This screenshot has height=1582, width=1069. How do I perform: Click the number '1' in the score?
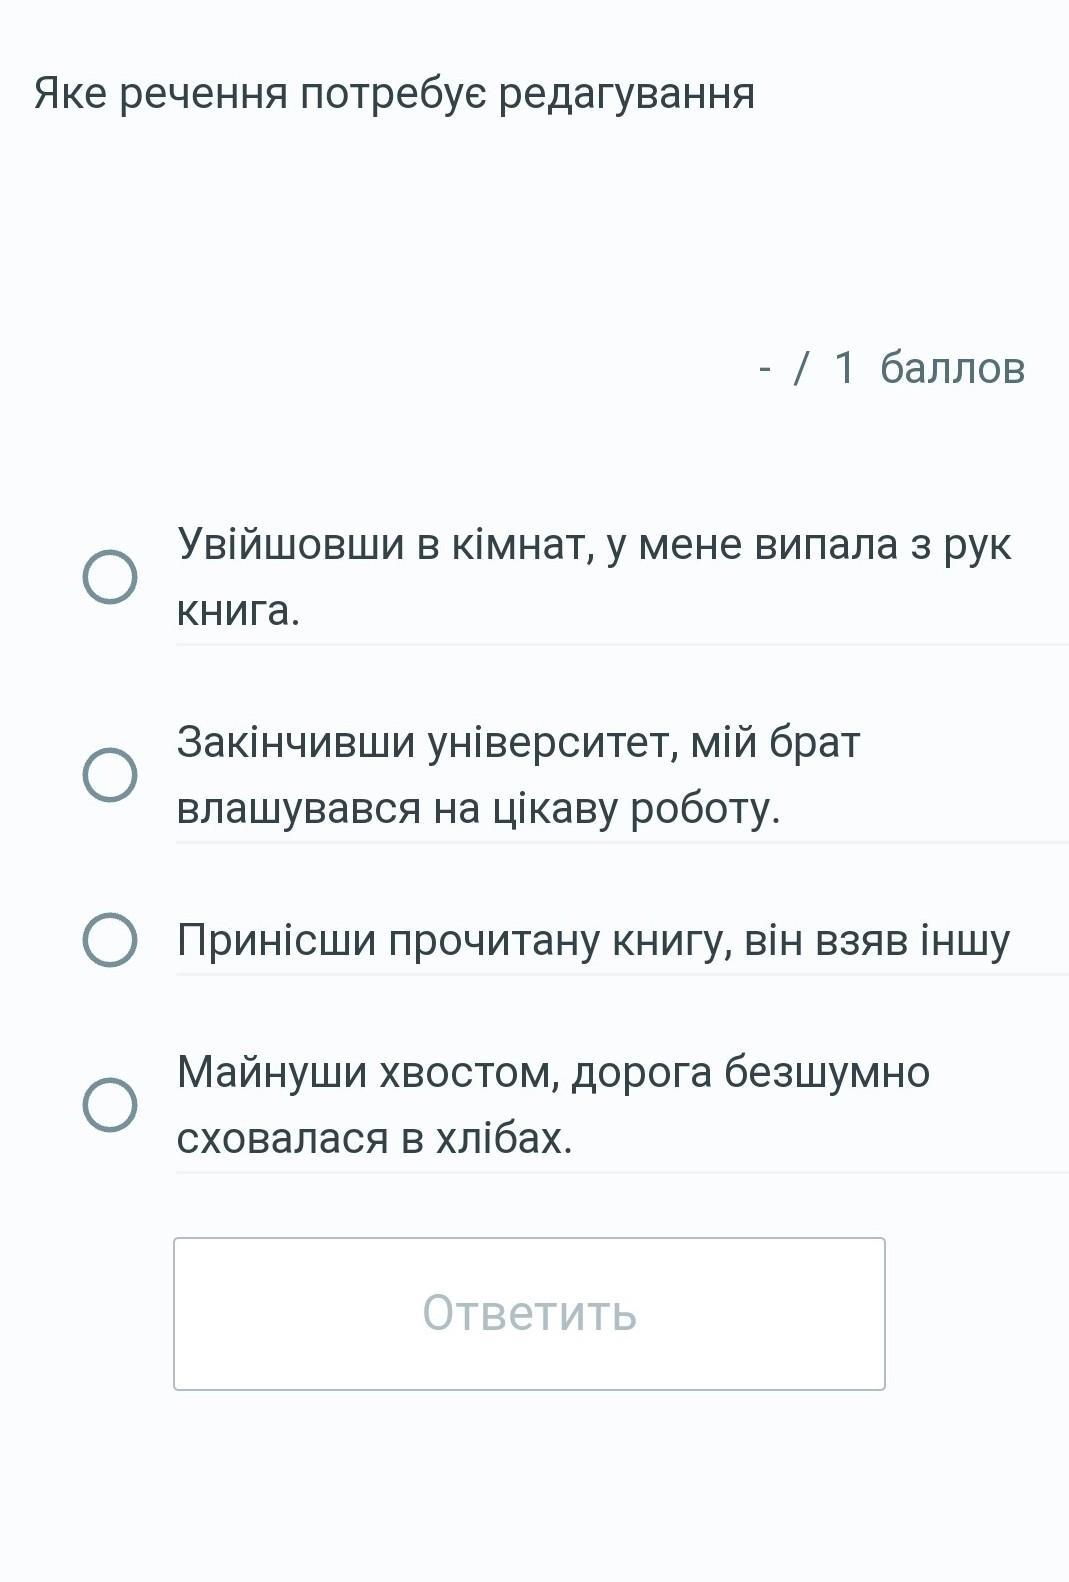click(x=844, y=368)
